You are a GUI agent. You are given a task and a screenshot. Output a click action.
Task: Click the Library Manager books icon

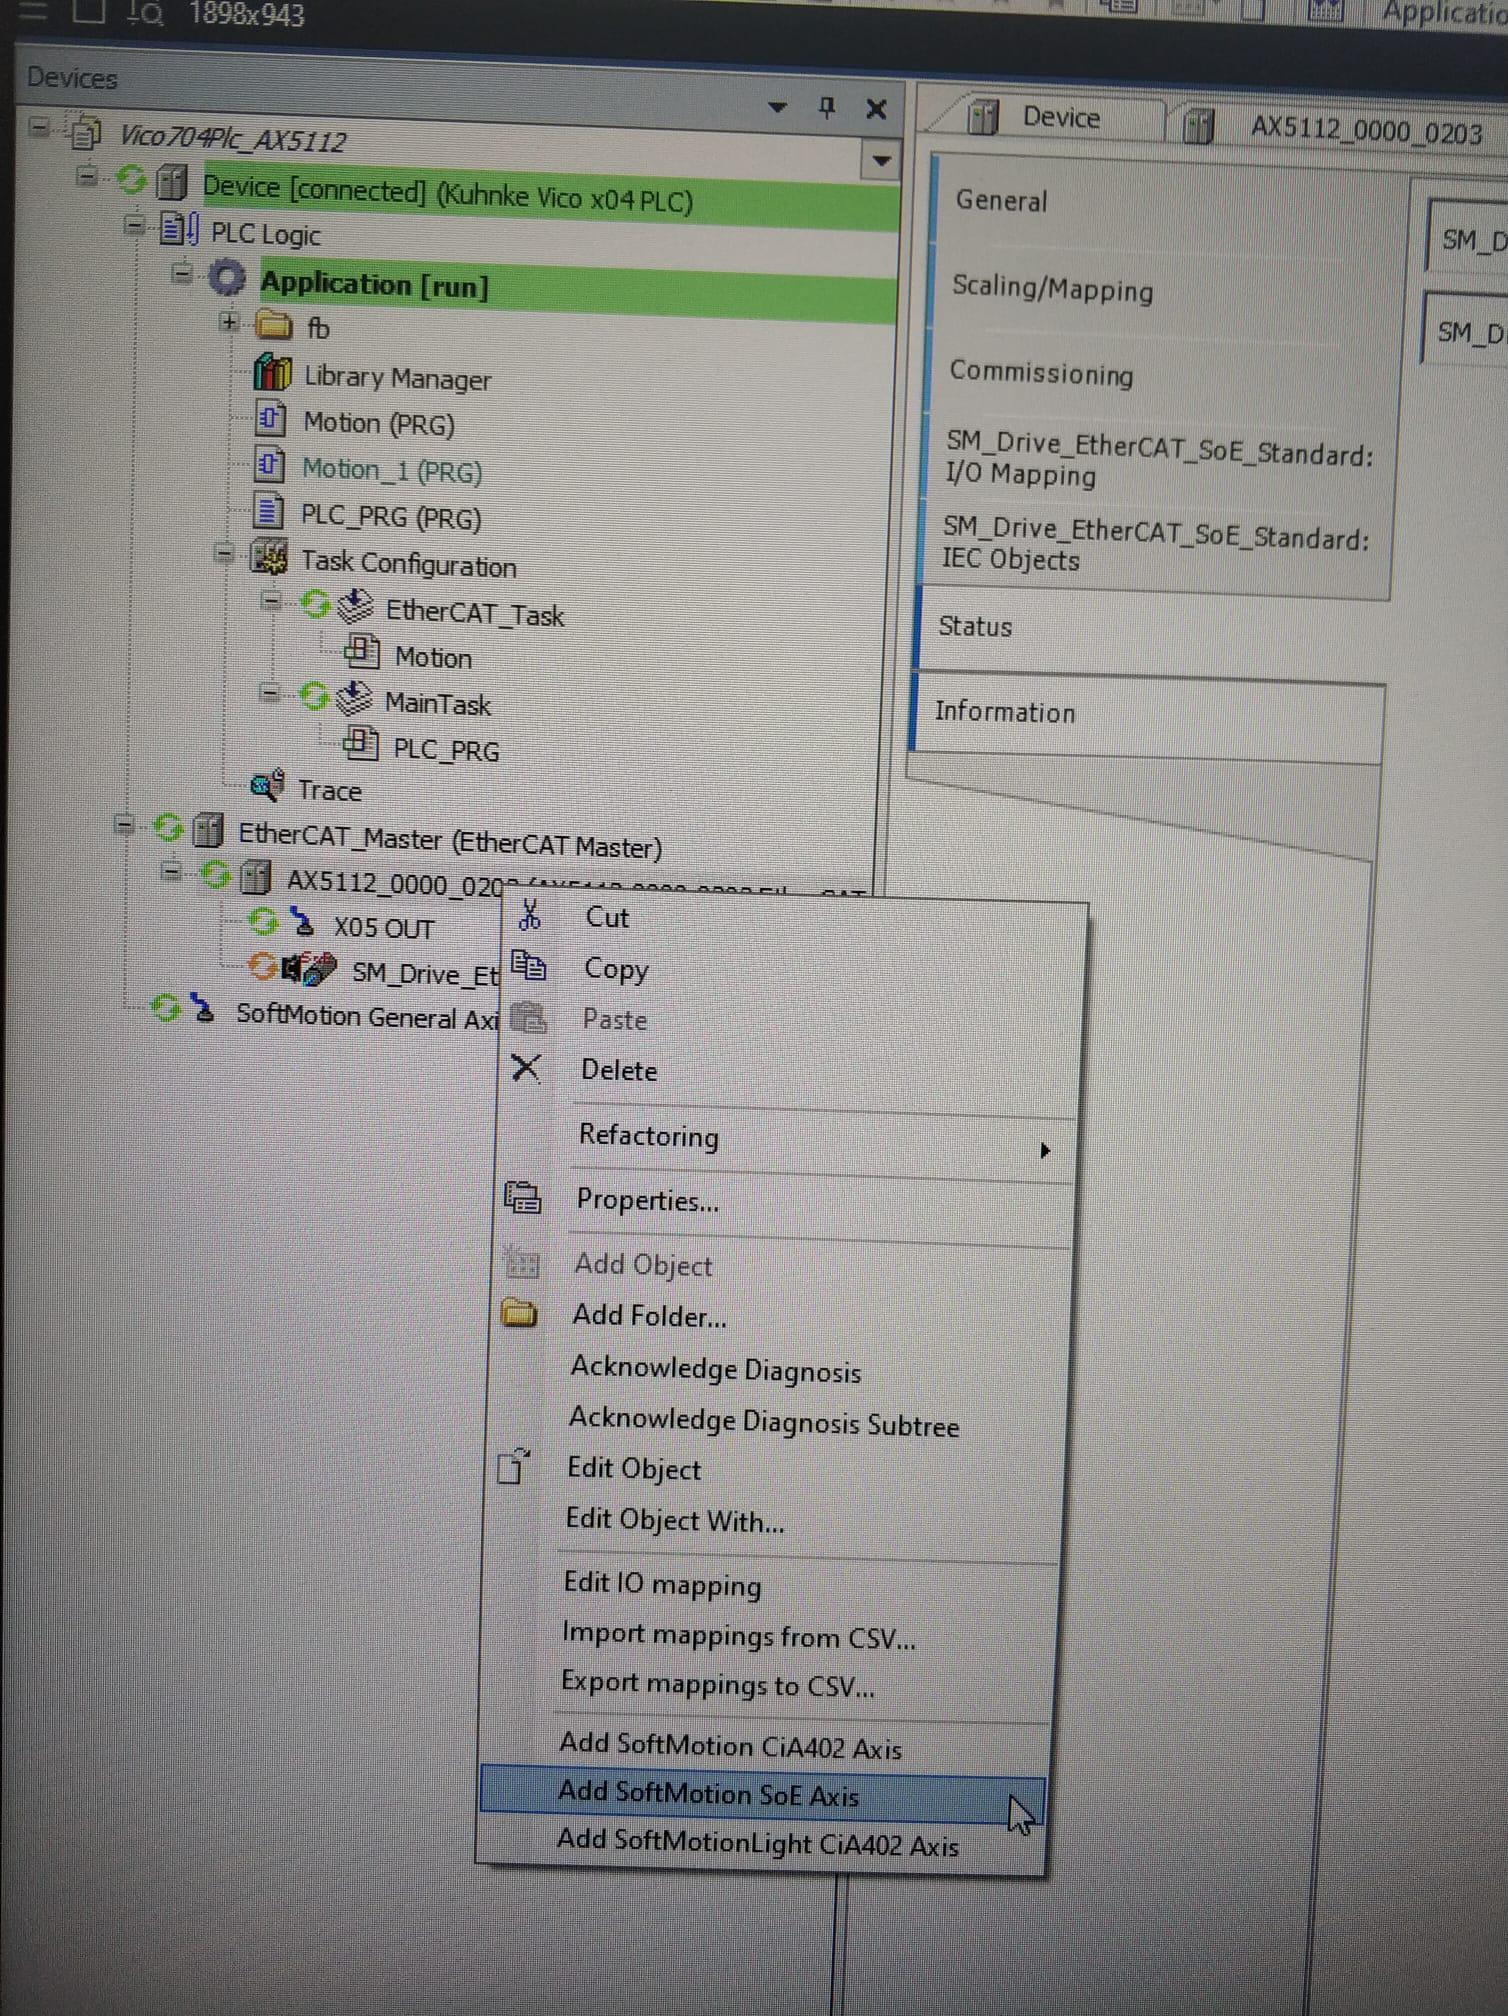[272, 373]
